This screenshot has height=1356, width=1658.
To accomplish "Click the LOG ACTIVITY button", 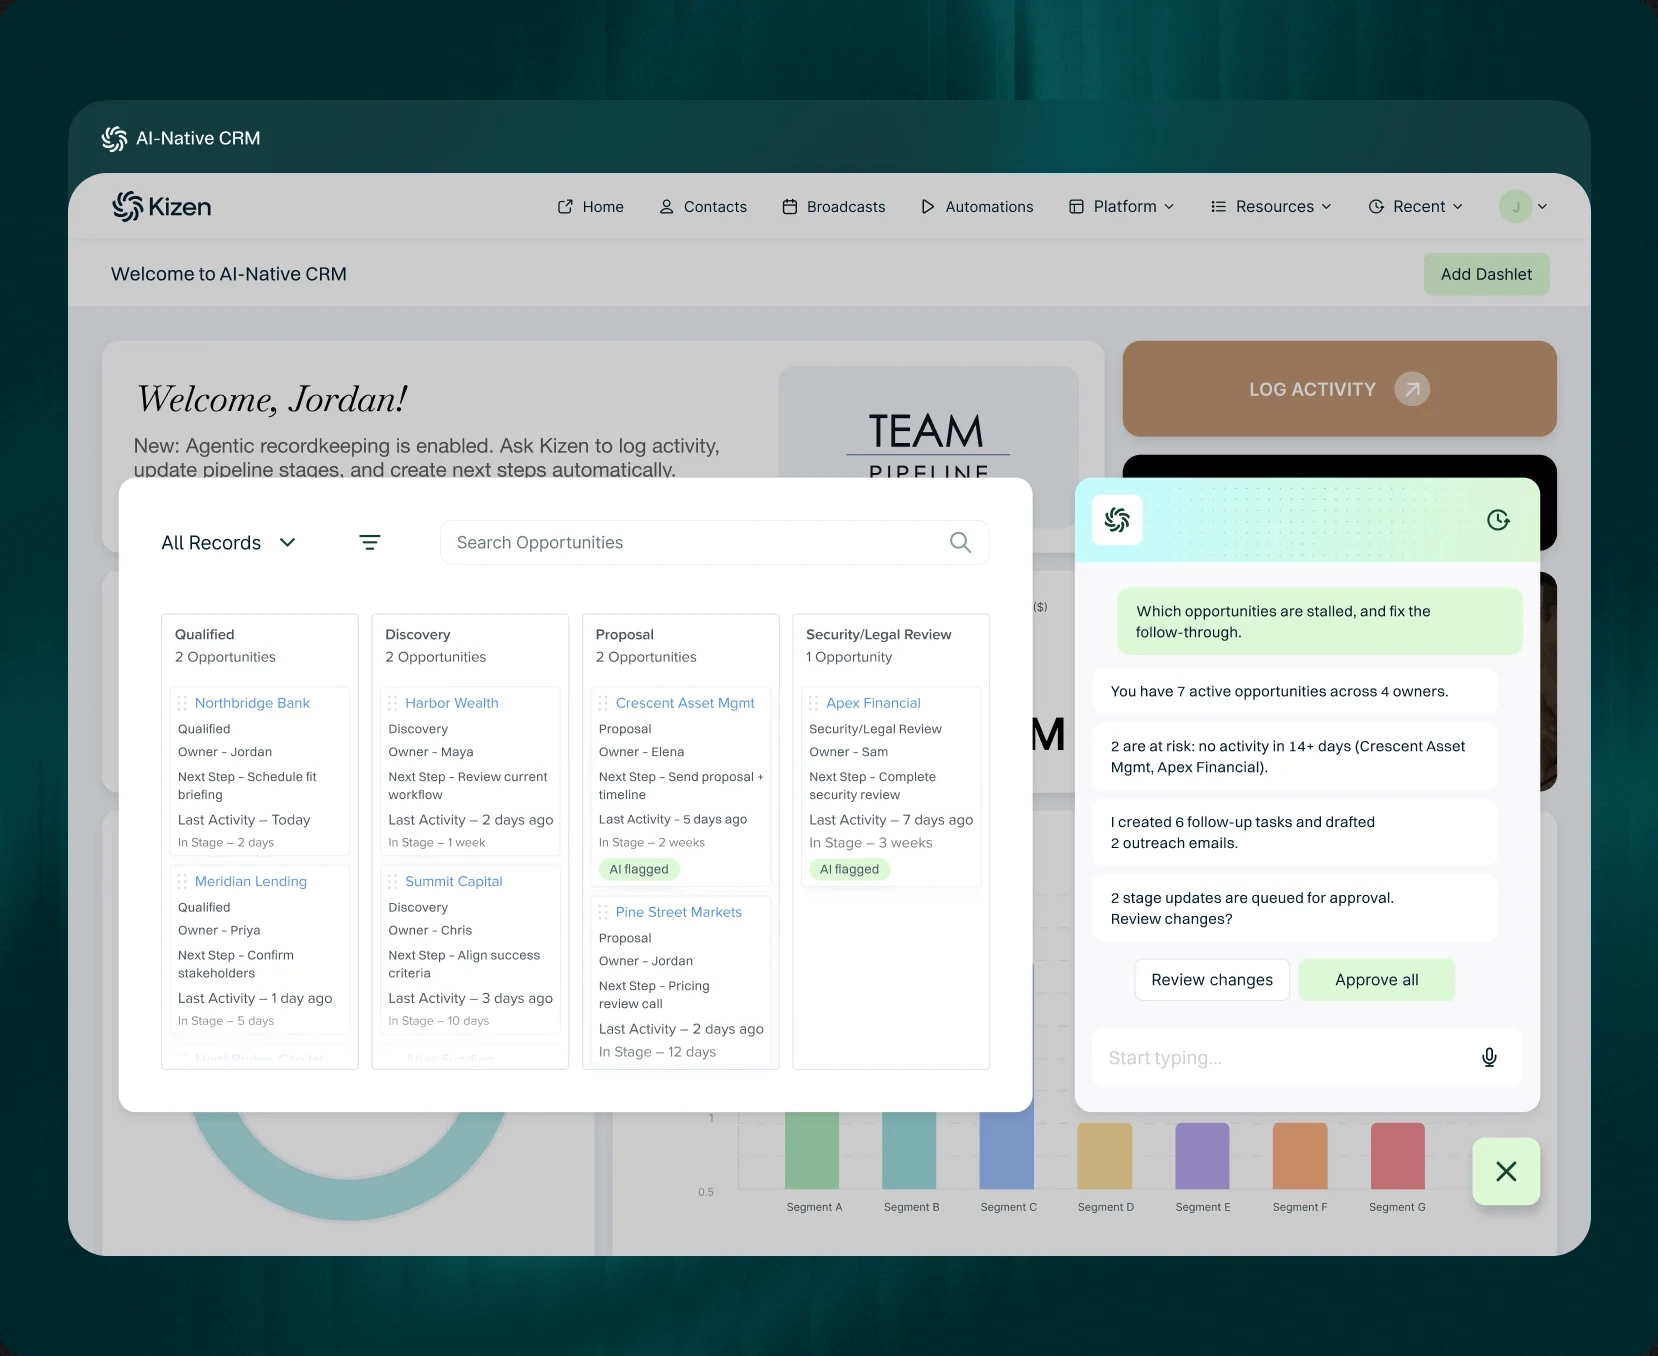I will point(1339,389).
